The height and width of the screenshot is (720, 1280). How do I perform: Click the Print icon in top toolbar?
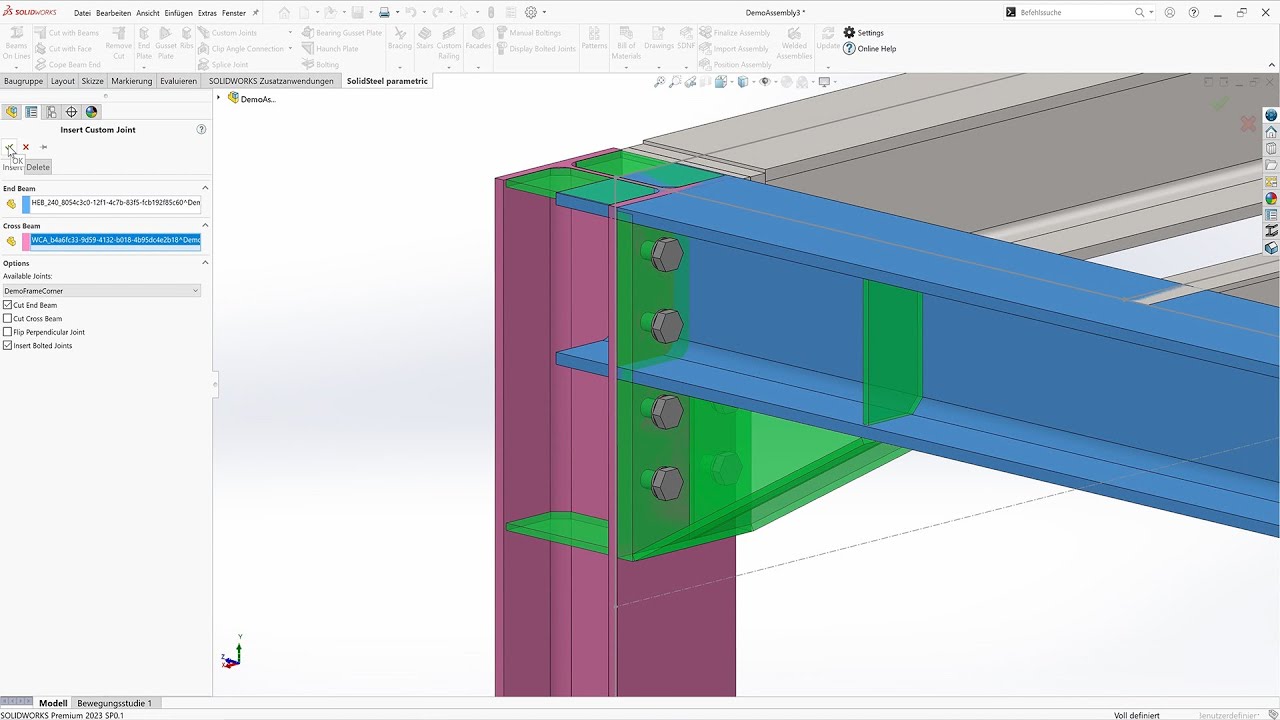pyautogui.click(x=384, y=12)
